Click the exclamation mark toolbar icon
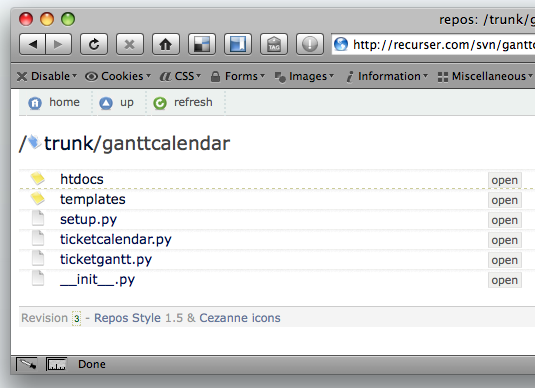Viewport: 535px width, 388px height. point(310,44)
